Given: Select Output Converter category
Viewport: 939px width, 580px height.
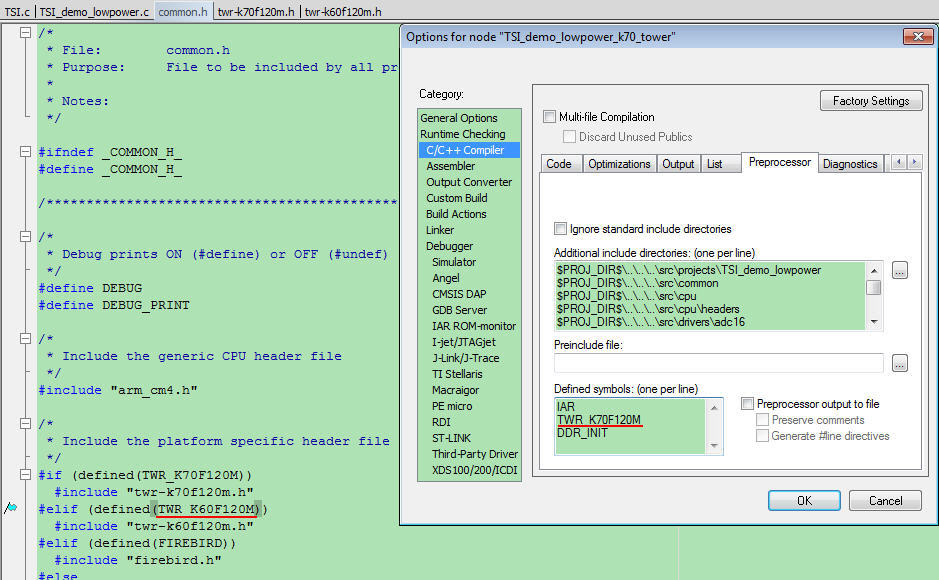Looking at the screenshot, I should (469, 182).
